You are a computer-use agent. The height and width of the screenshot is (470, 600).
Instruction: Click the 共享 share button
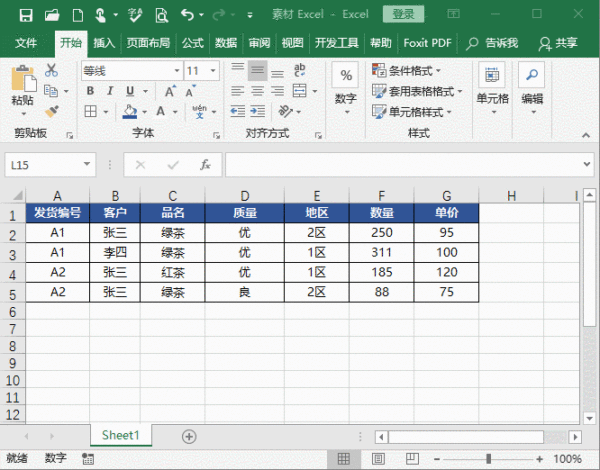coord(558,43)
